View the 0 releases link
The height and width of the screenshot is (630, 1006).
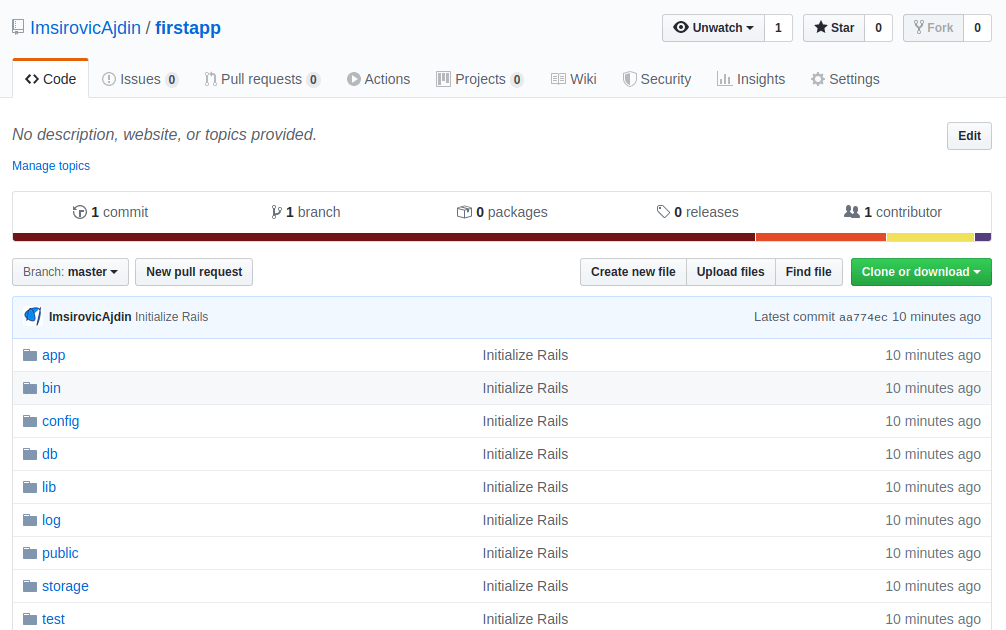697,212
